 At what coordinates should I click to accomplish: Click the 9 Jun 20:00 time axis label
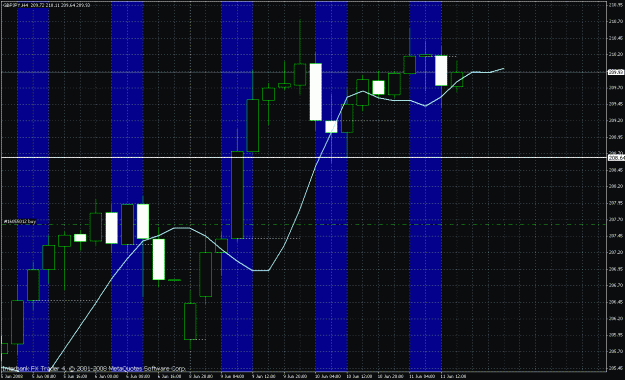click(295, 376)
